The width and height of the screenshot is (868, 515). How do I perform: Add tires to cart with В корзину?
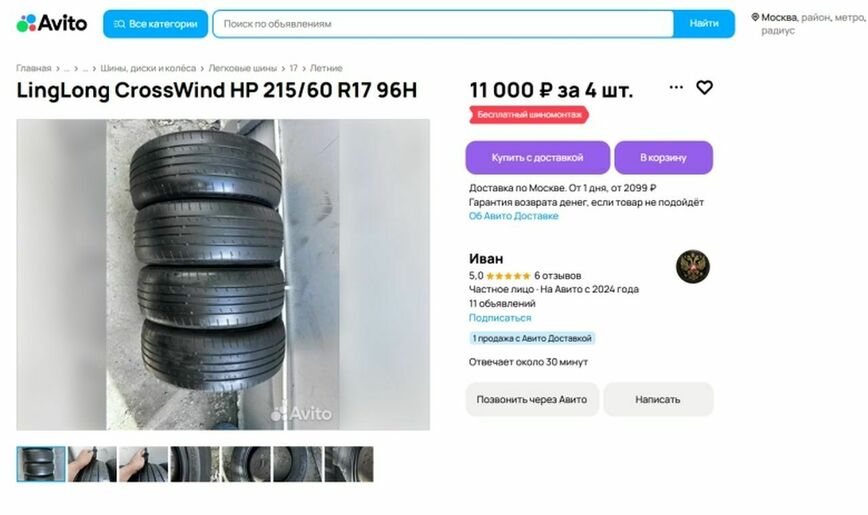click(x=663, y=157)
